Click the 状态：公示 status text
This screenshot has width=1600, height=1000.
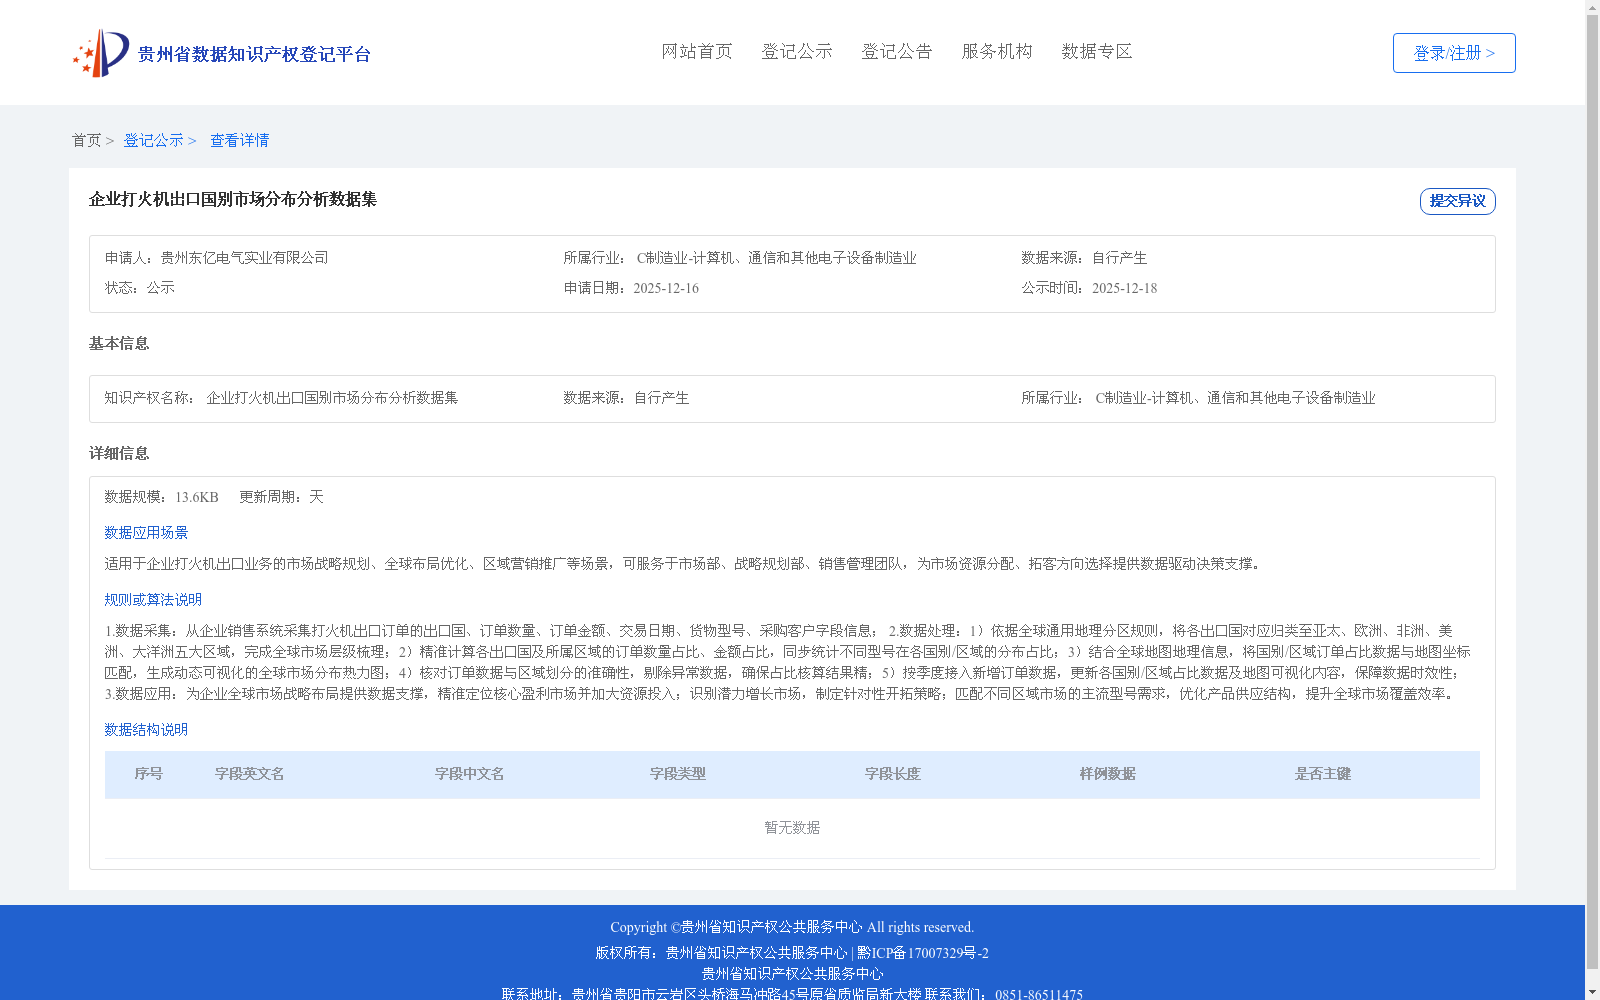[x=140, y=288]
